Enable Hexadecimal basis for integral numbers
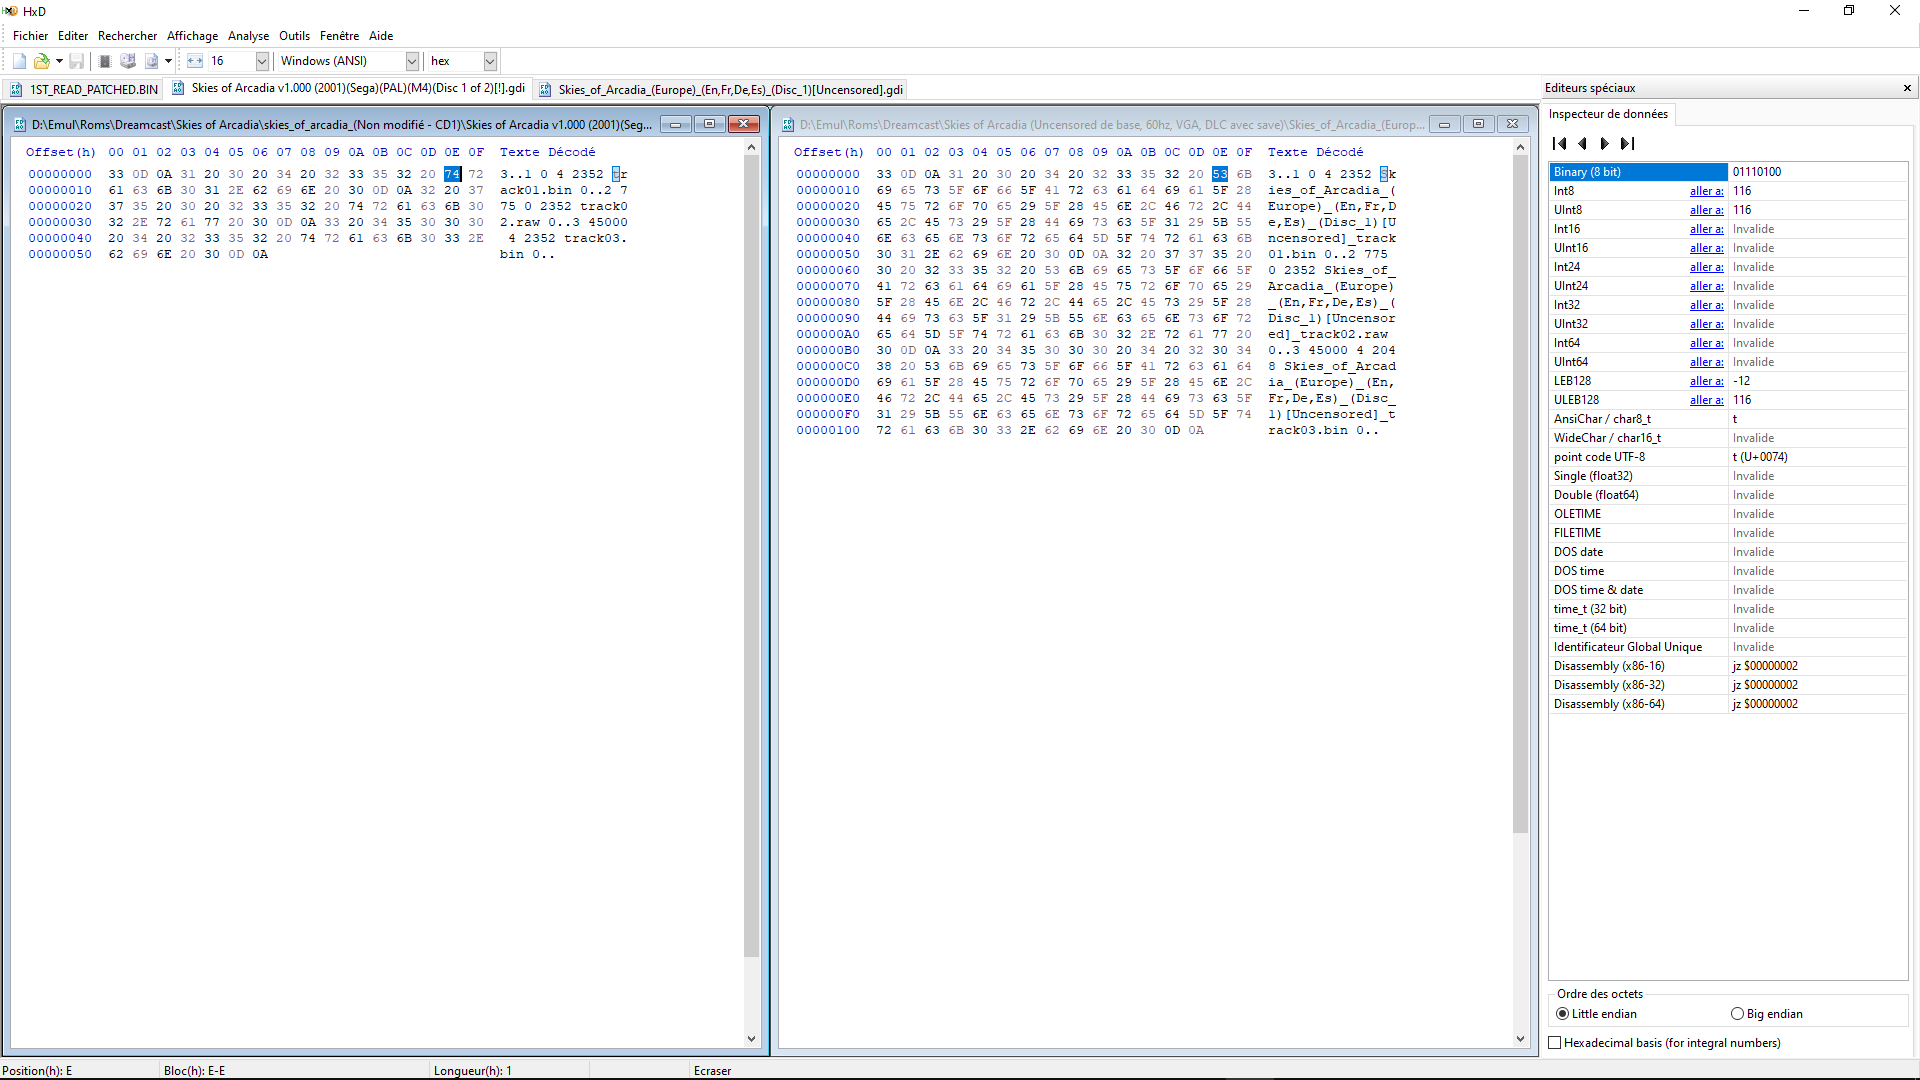Screen dimensions: 1920x1080 point(1555,1043)
